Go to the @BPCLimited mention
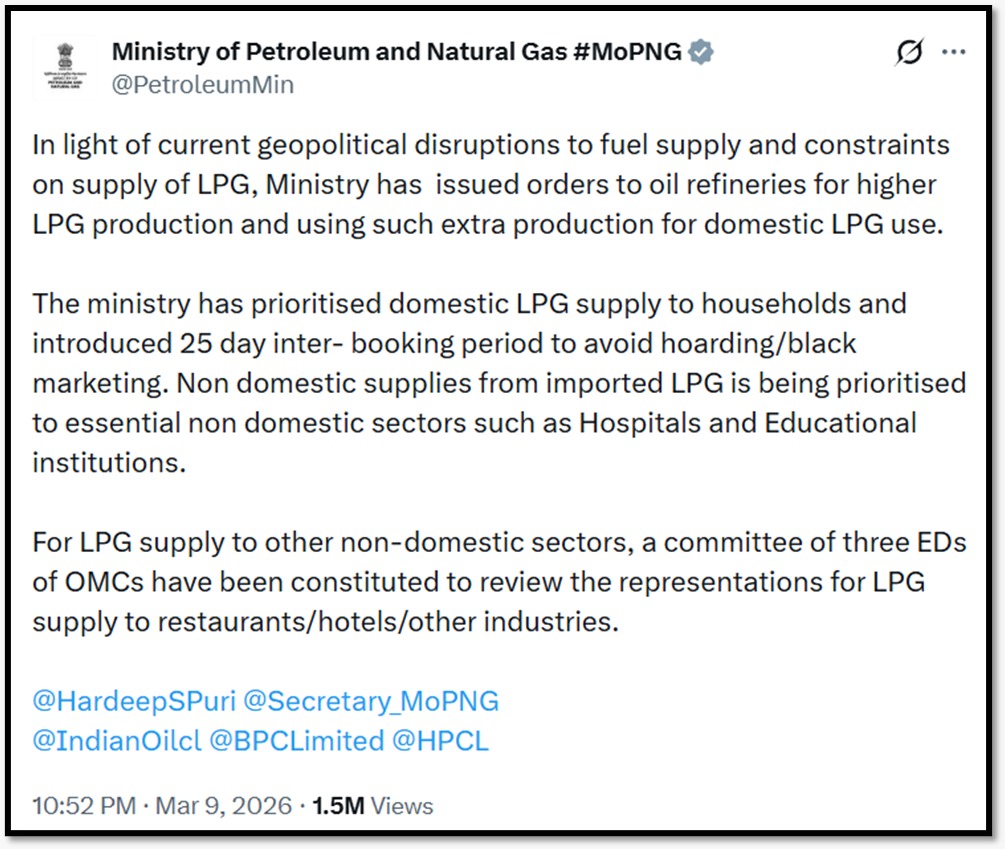 coord(296,741)
